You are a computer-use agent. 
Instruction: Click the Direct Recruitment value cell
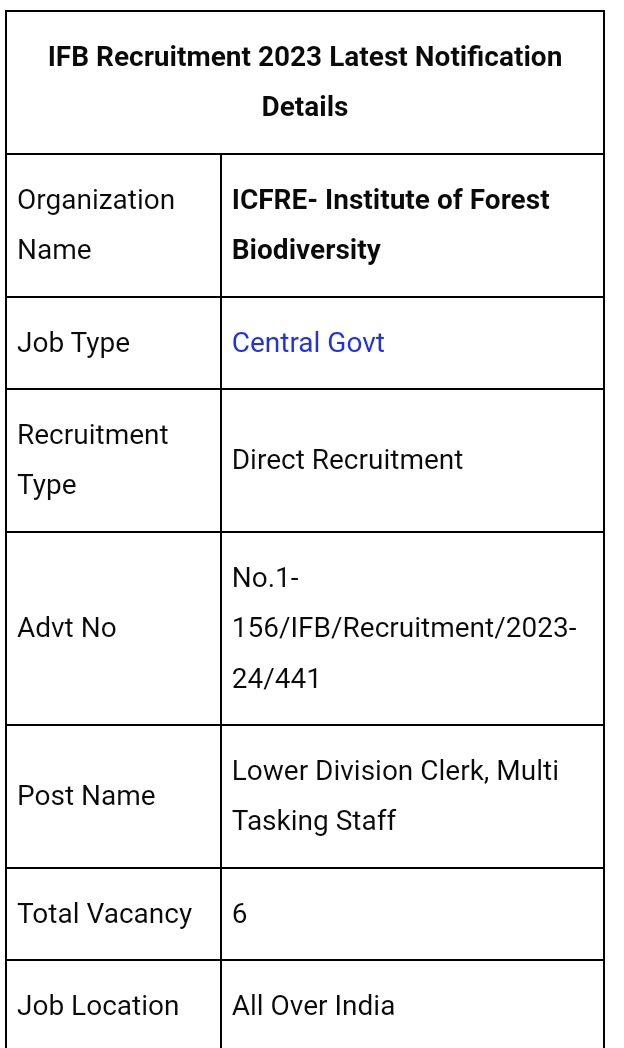[x=412, y=461]
